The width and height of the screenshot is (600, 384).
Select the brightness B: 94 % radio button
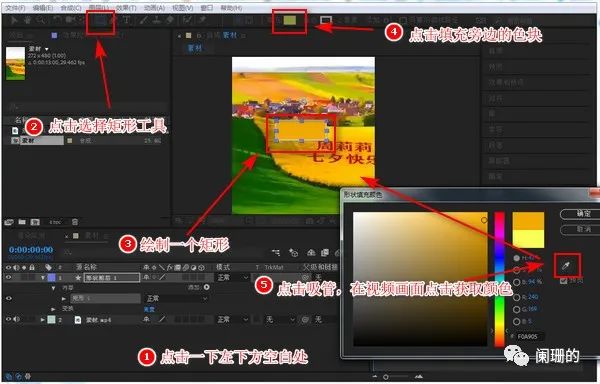tap(517, 282)
